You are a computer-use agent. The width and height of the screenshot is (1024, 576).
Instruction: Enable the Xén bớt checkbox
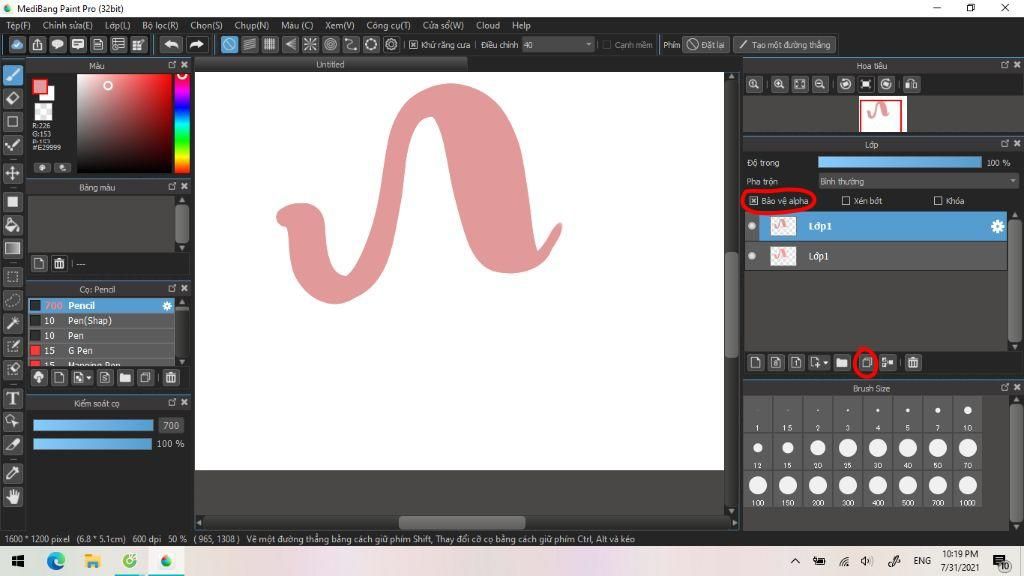[x=846, y=200]
